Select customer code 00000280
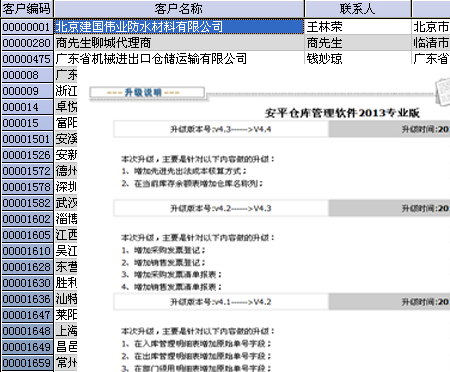The height and width of the screenshot is (372, 450). pos(27,43)
